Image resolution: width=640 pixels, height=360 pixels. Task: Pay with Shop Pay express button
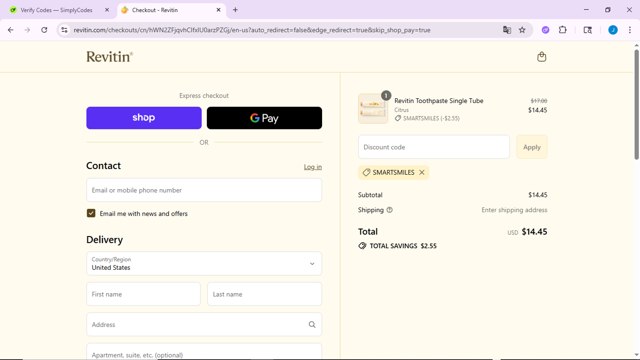[144, 118]
